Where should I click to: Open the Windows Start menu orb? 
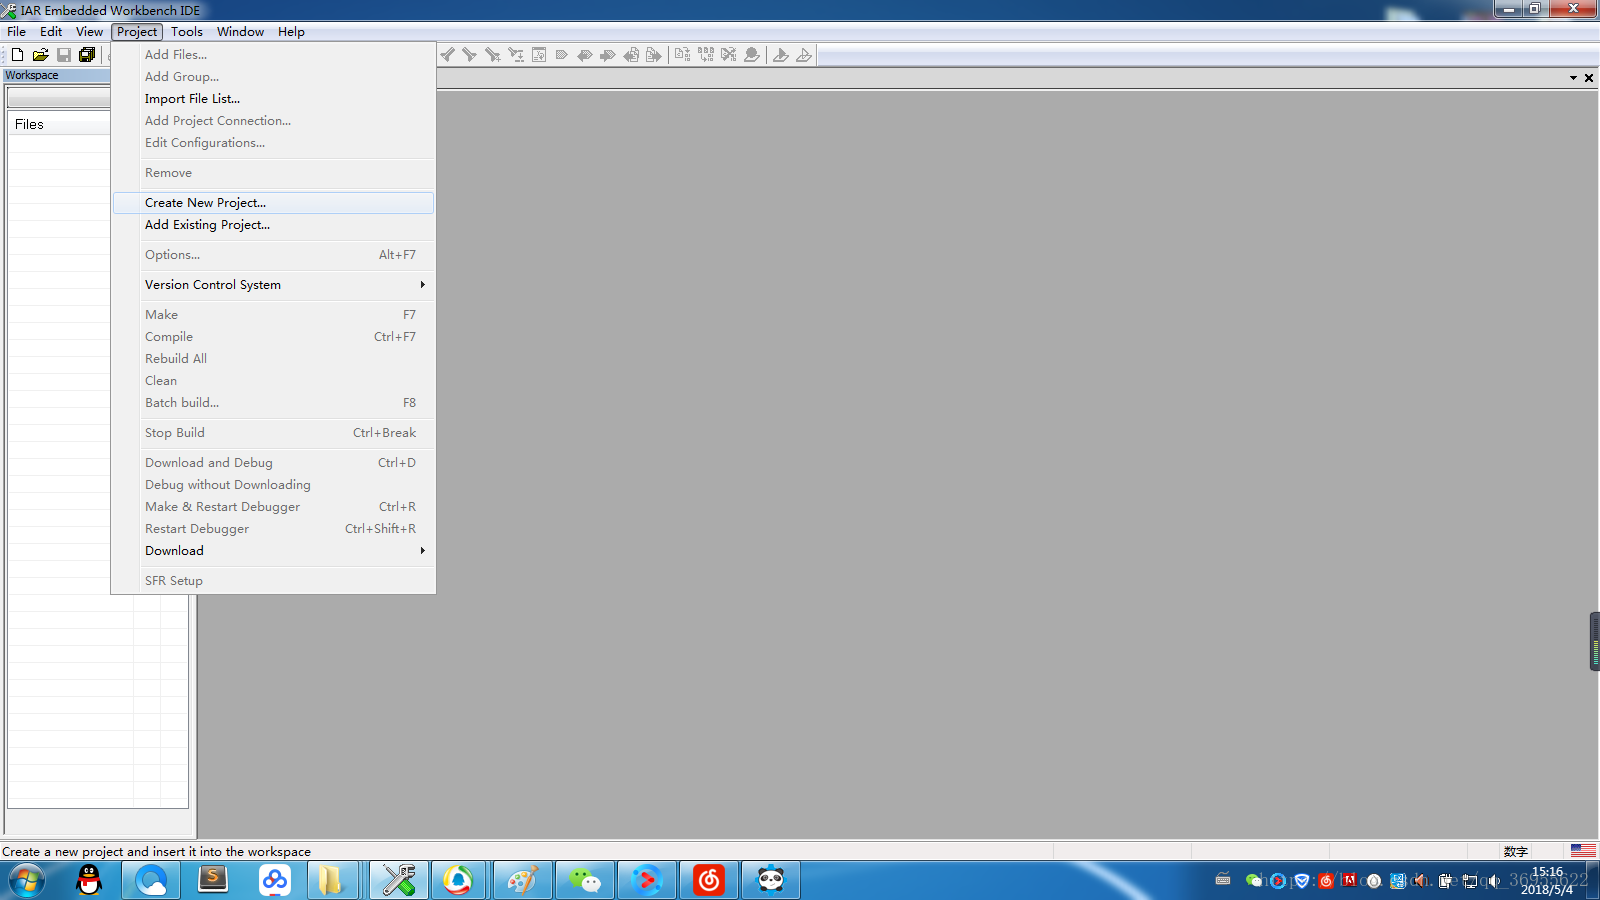27,881
